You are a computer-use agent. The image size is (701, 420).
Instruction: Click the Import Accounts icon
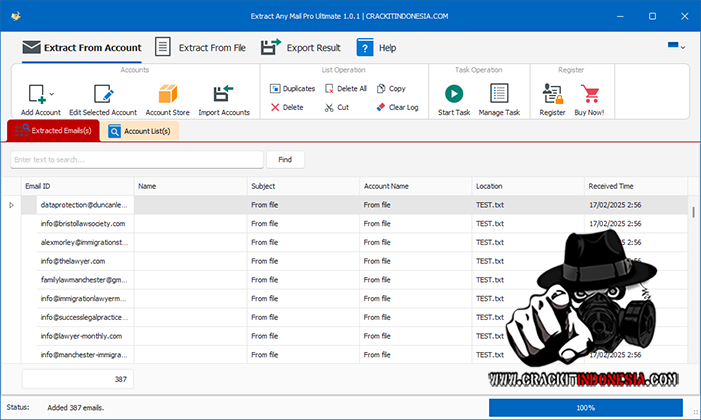pos(223,94)
